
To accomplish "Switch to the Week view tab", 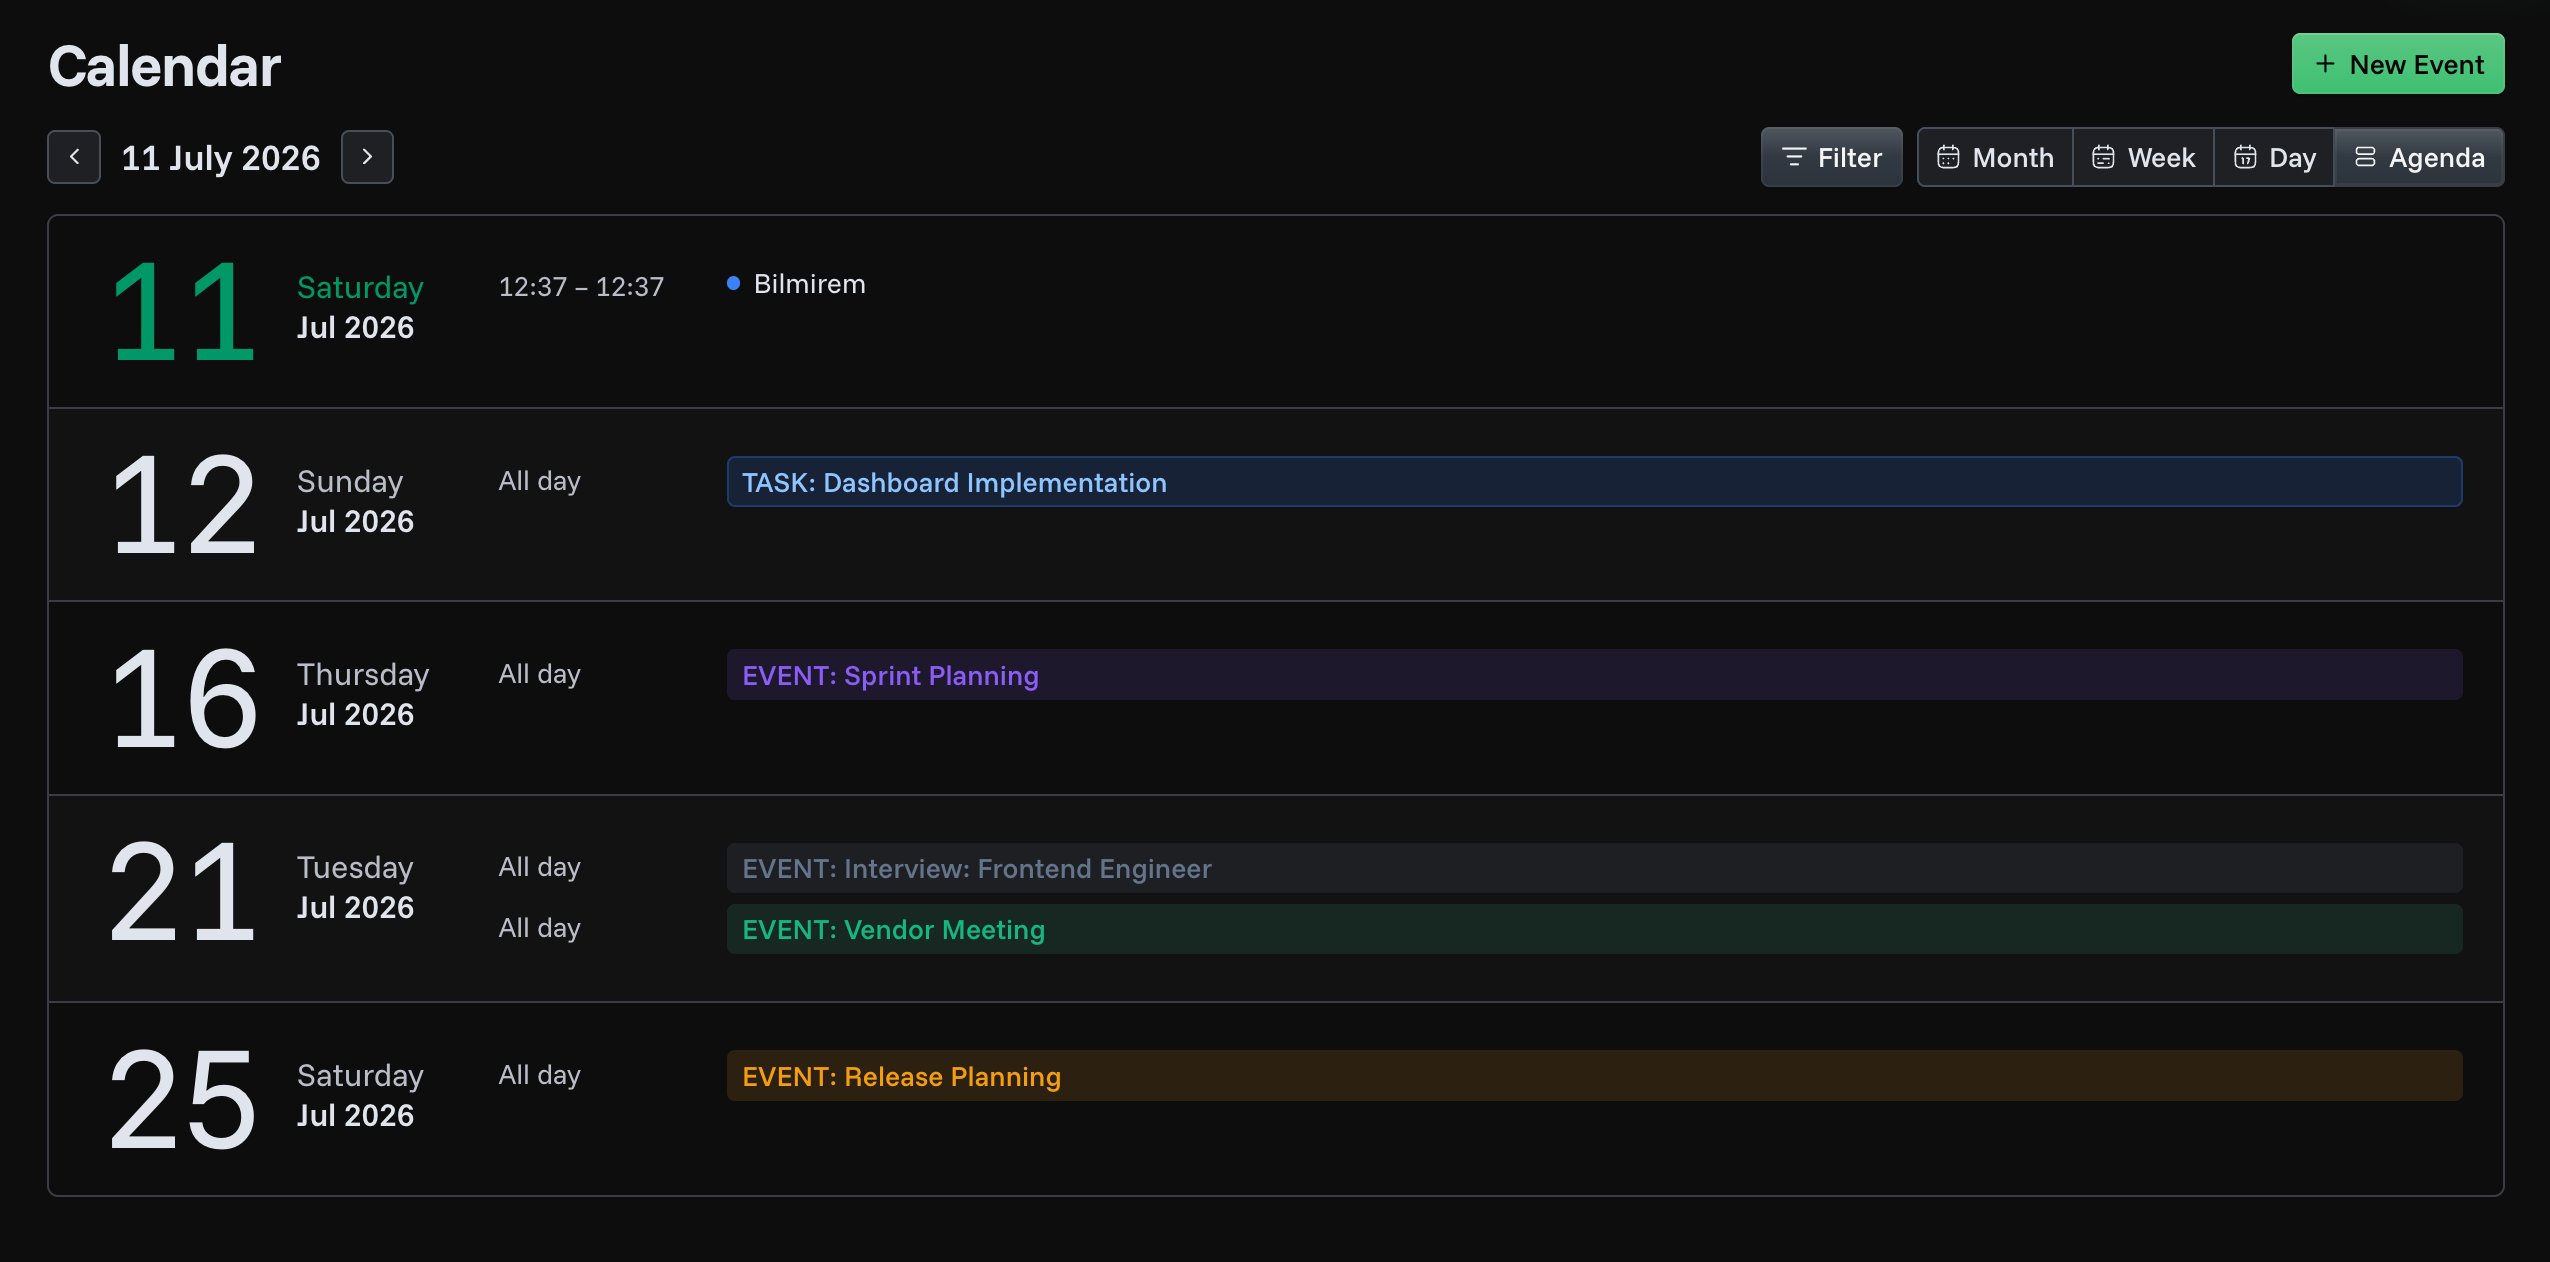I will coord(2143,157).
